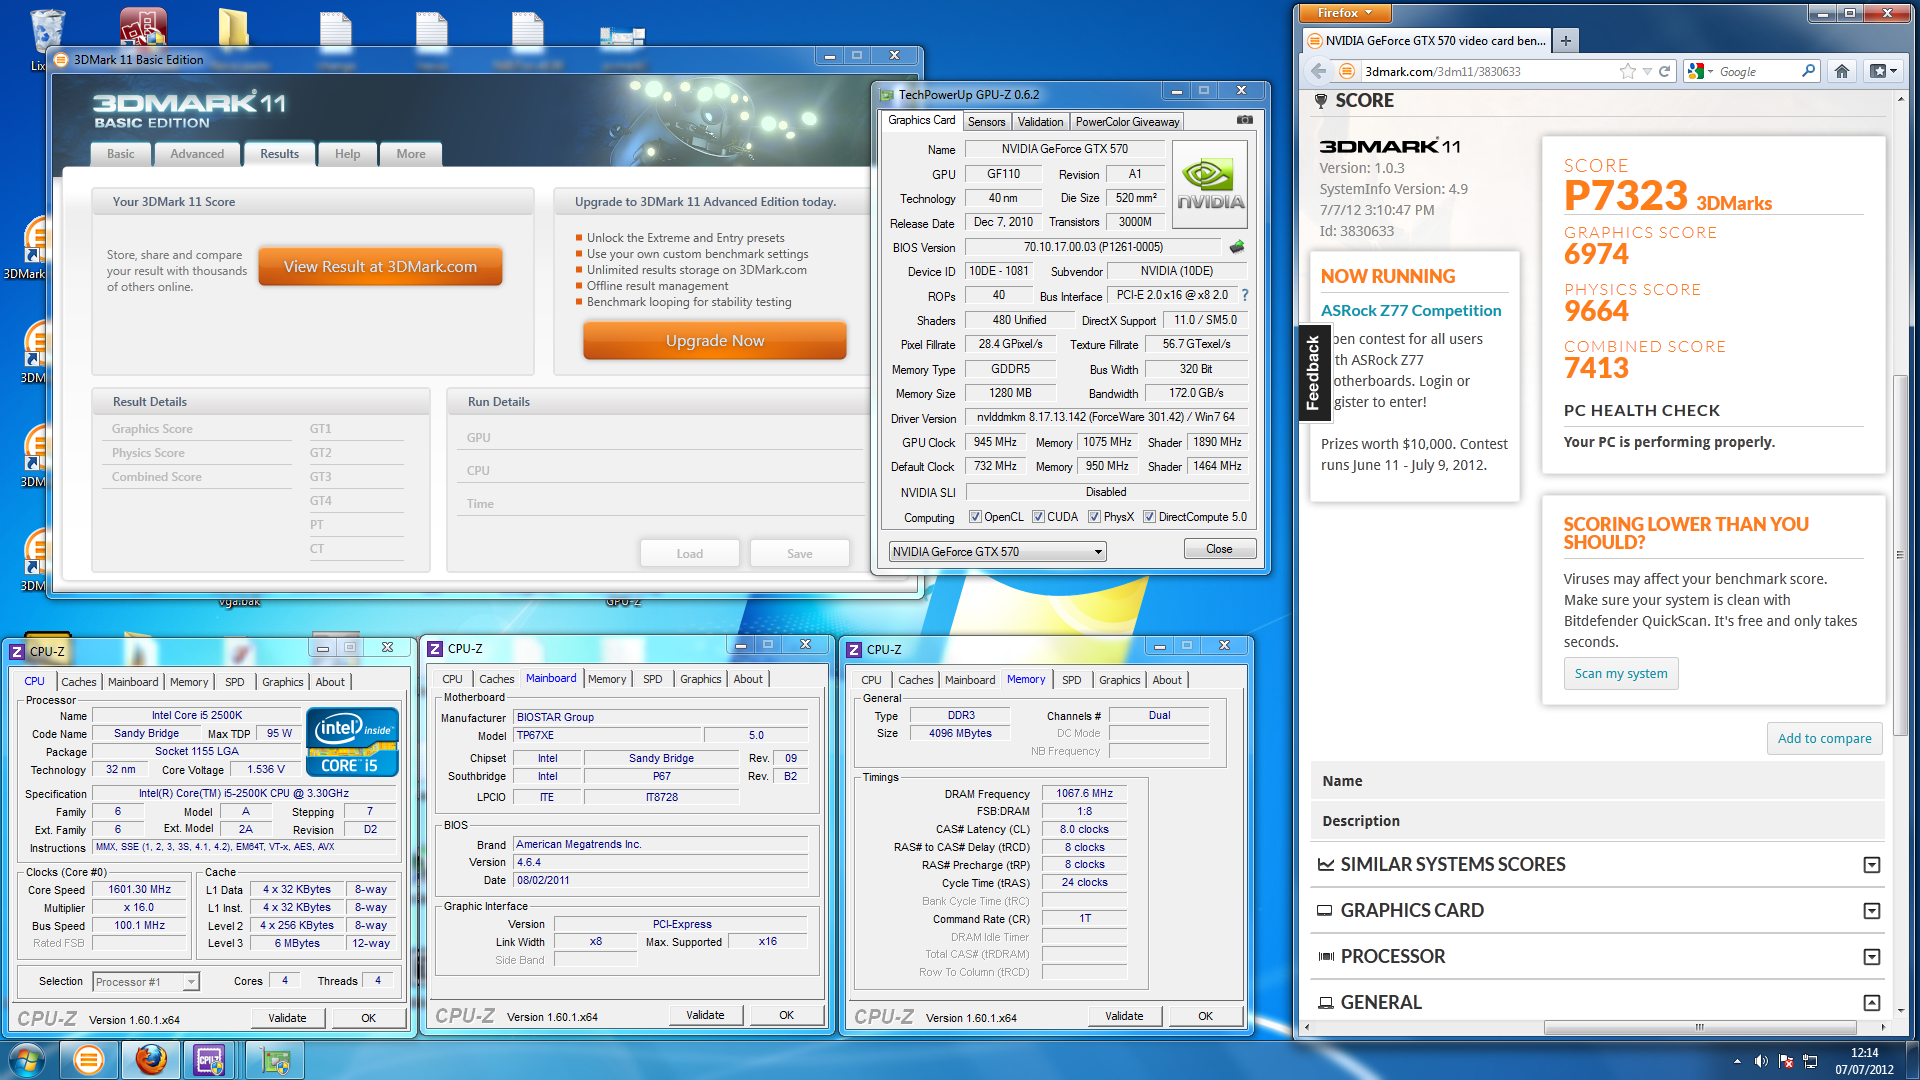
Task: Open the Firefox bookmarks menu dropdown
Action: tap(1883, 71)
